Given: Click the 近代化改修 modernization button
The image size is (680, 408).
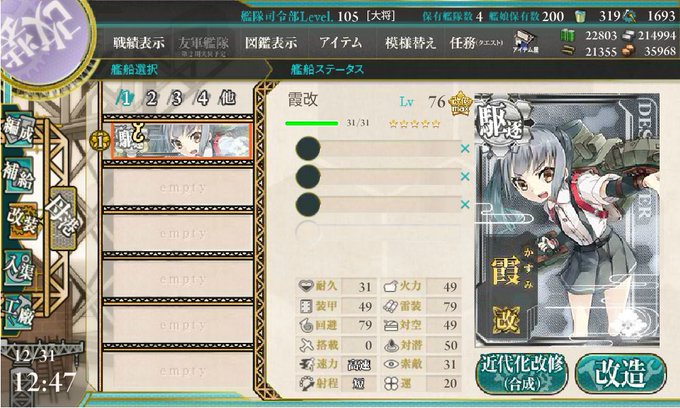Looking at the screenshot, I should coord(522,373).
